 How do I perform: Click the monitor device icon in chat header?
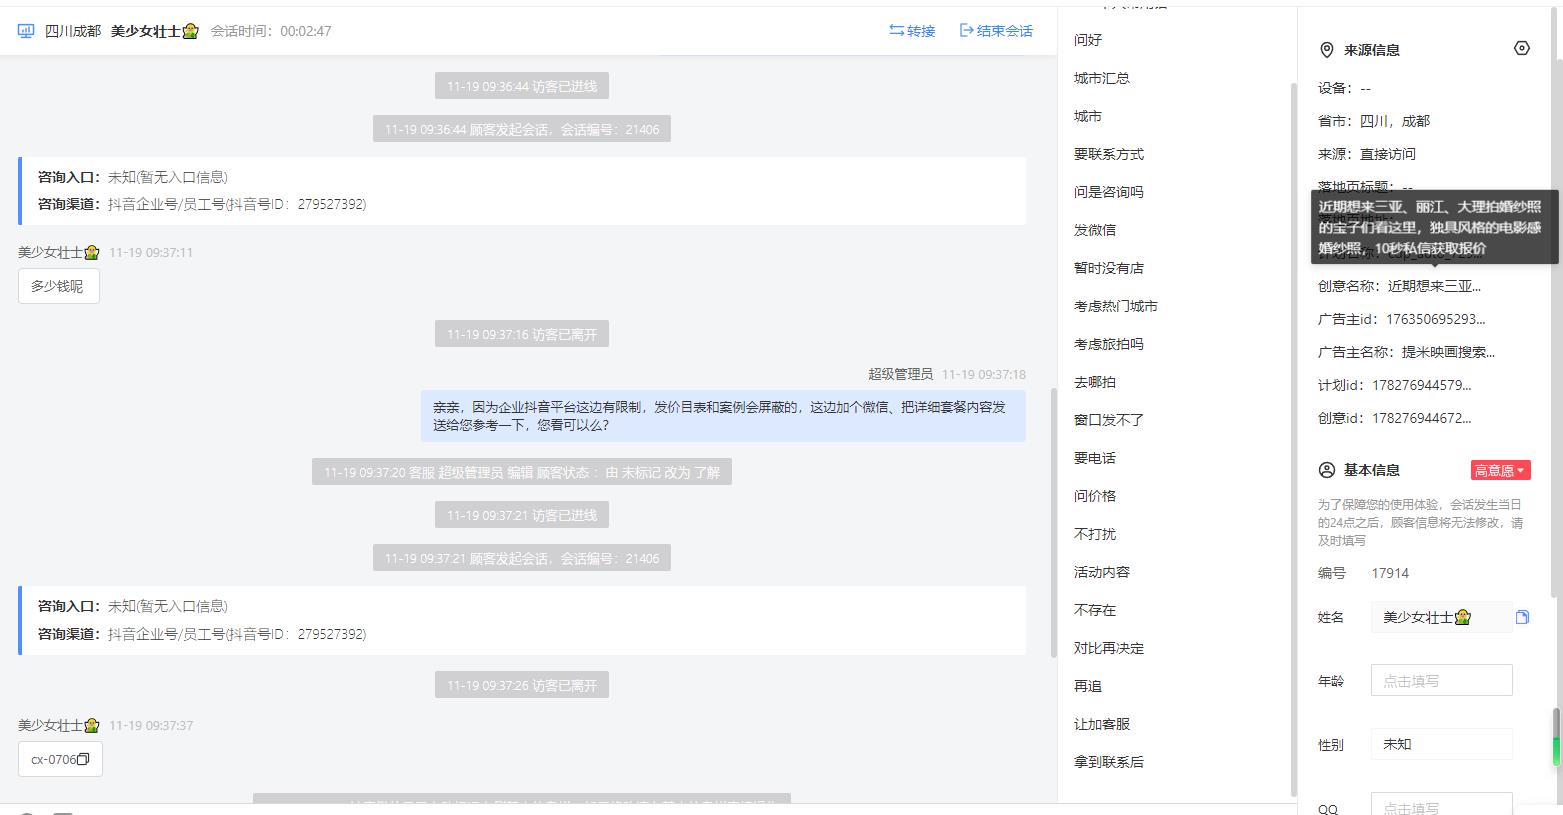pyautogui.click(x=26, y=31)
